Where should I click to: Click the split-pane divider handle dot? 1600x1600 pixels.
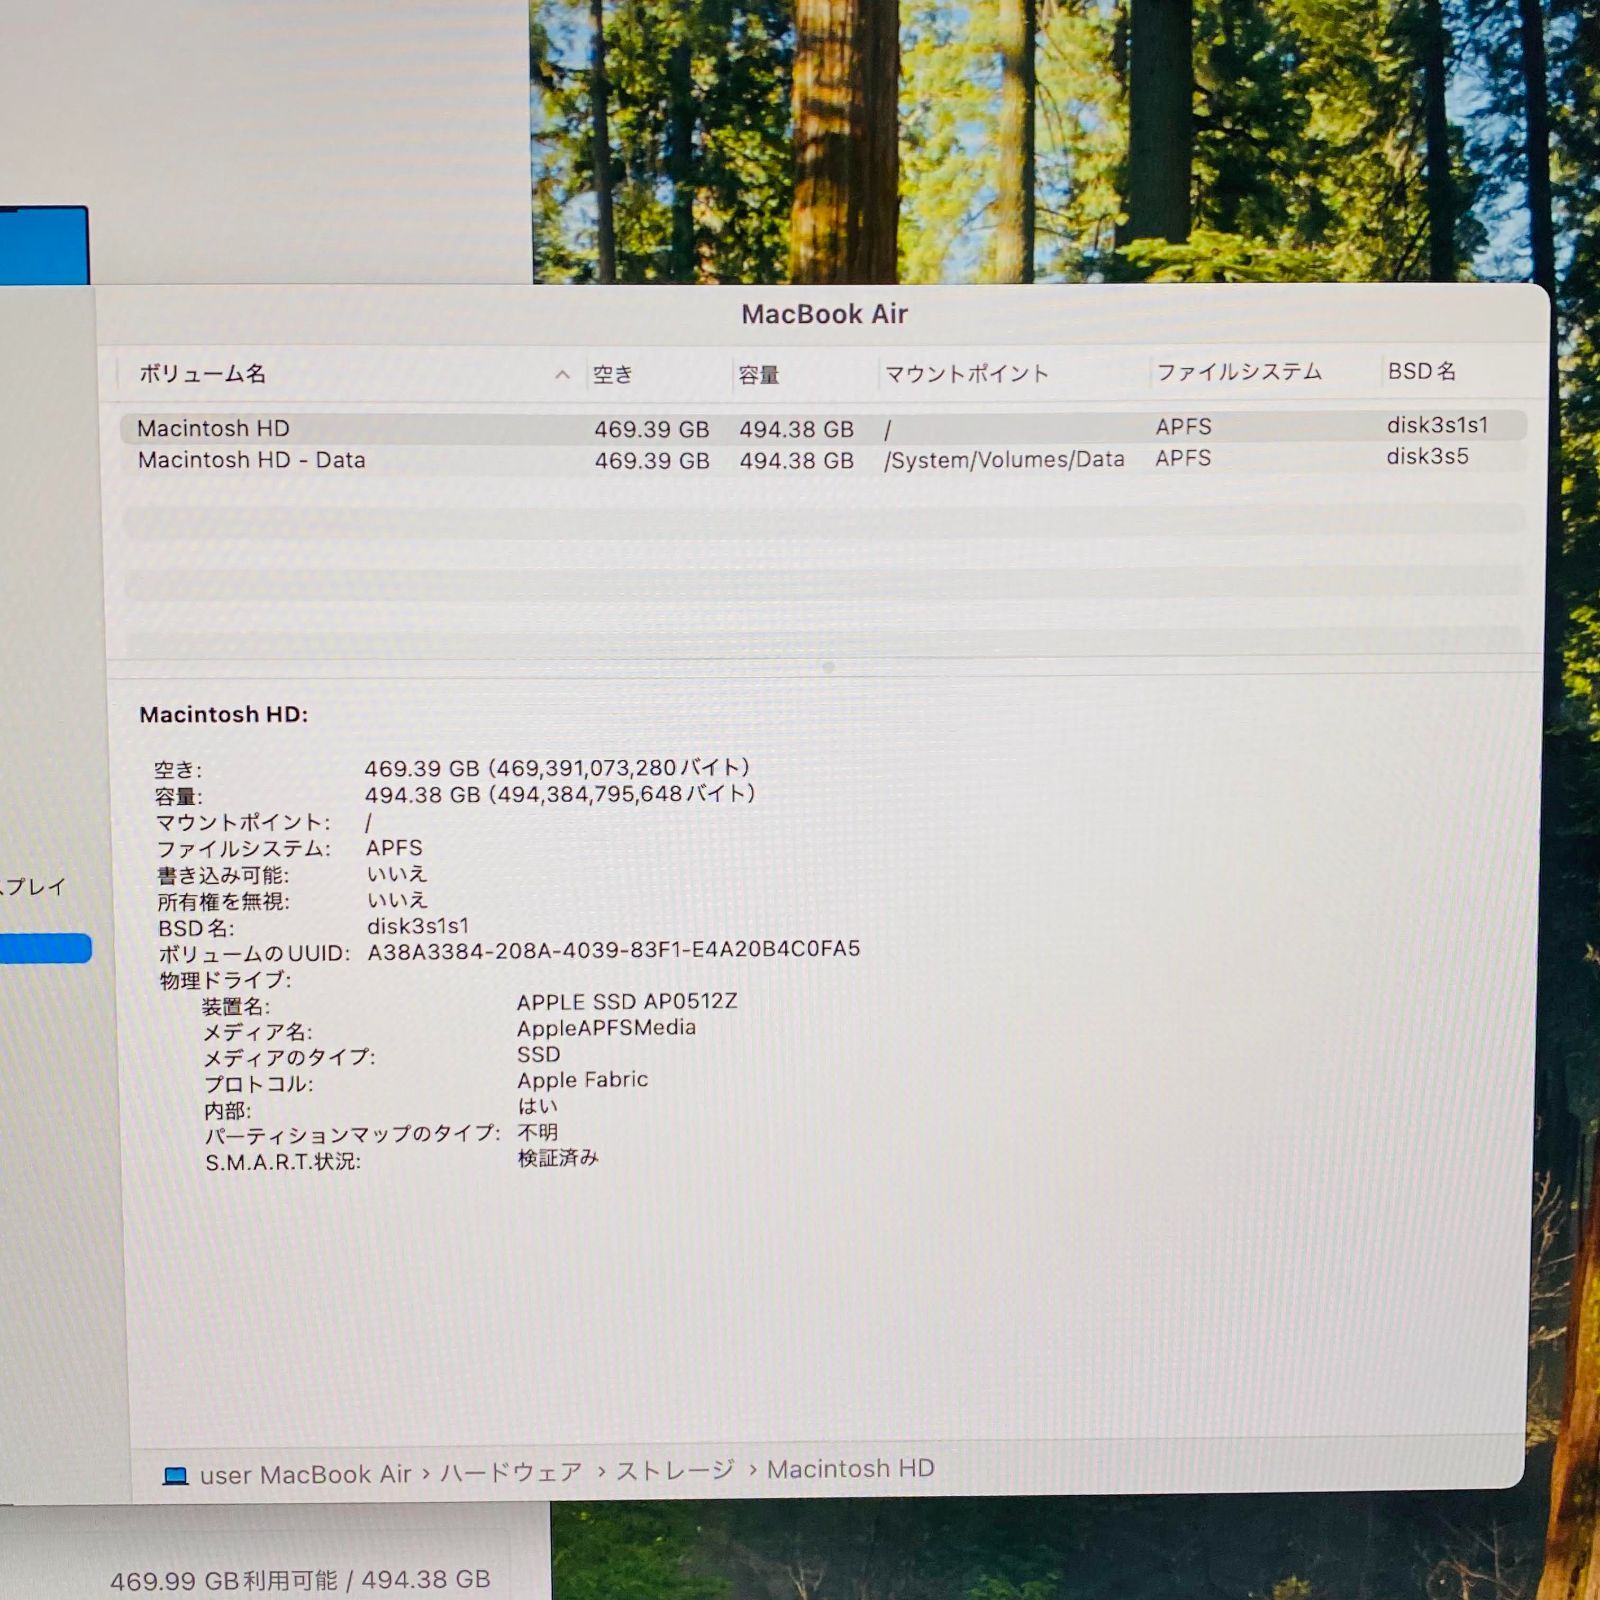click(x=828, y=667)
